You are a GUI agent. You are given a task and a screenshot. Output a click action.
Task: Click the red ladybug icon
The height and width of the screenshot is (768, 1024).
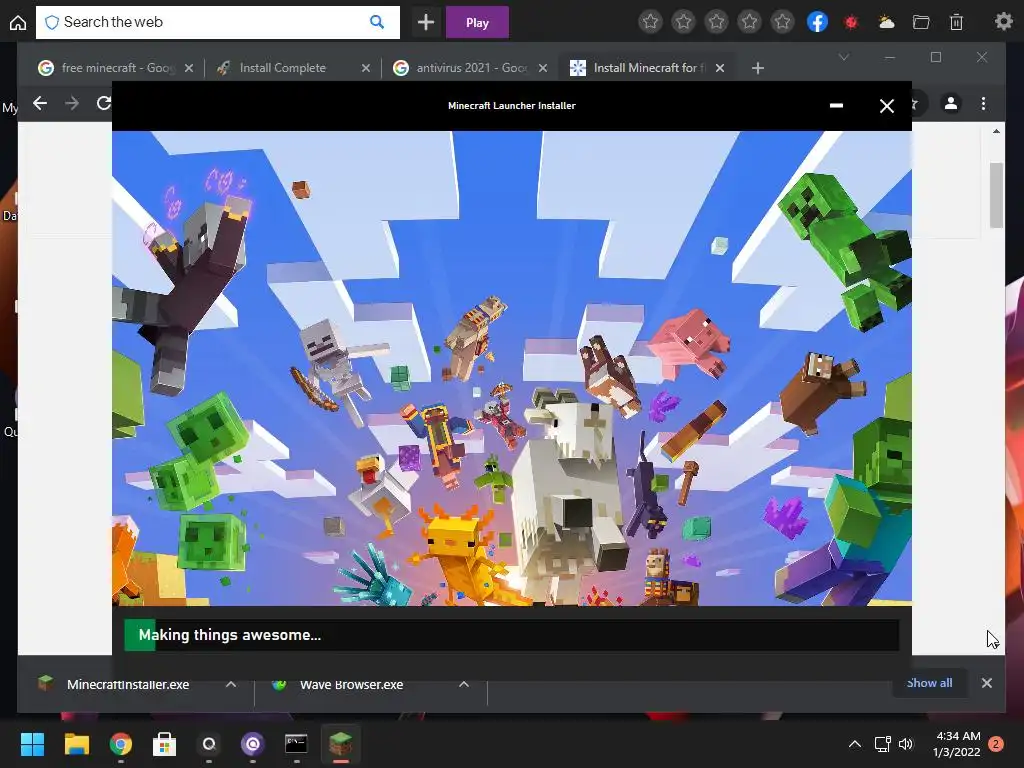coord(851,23)
